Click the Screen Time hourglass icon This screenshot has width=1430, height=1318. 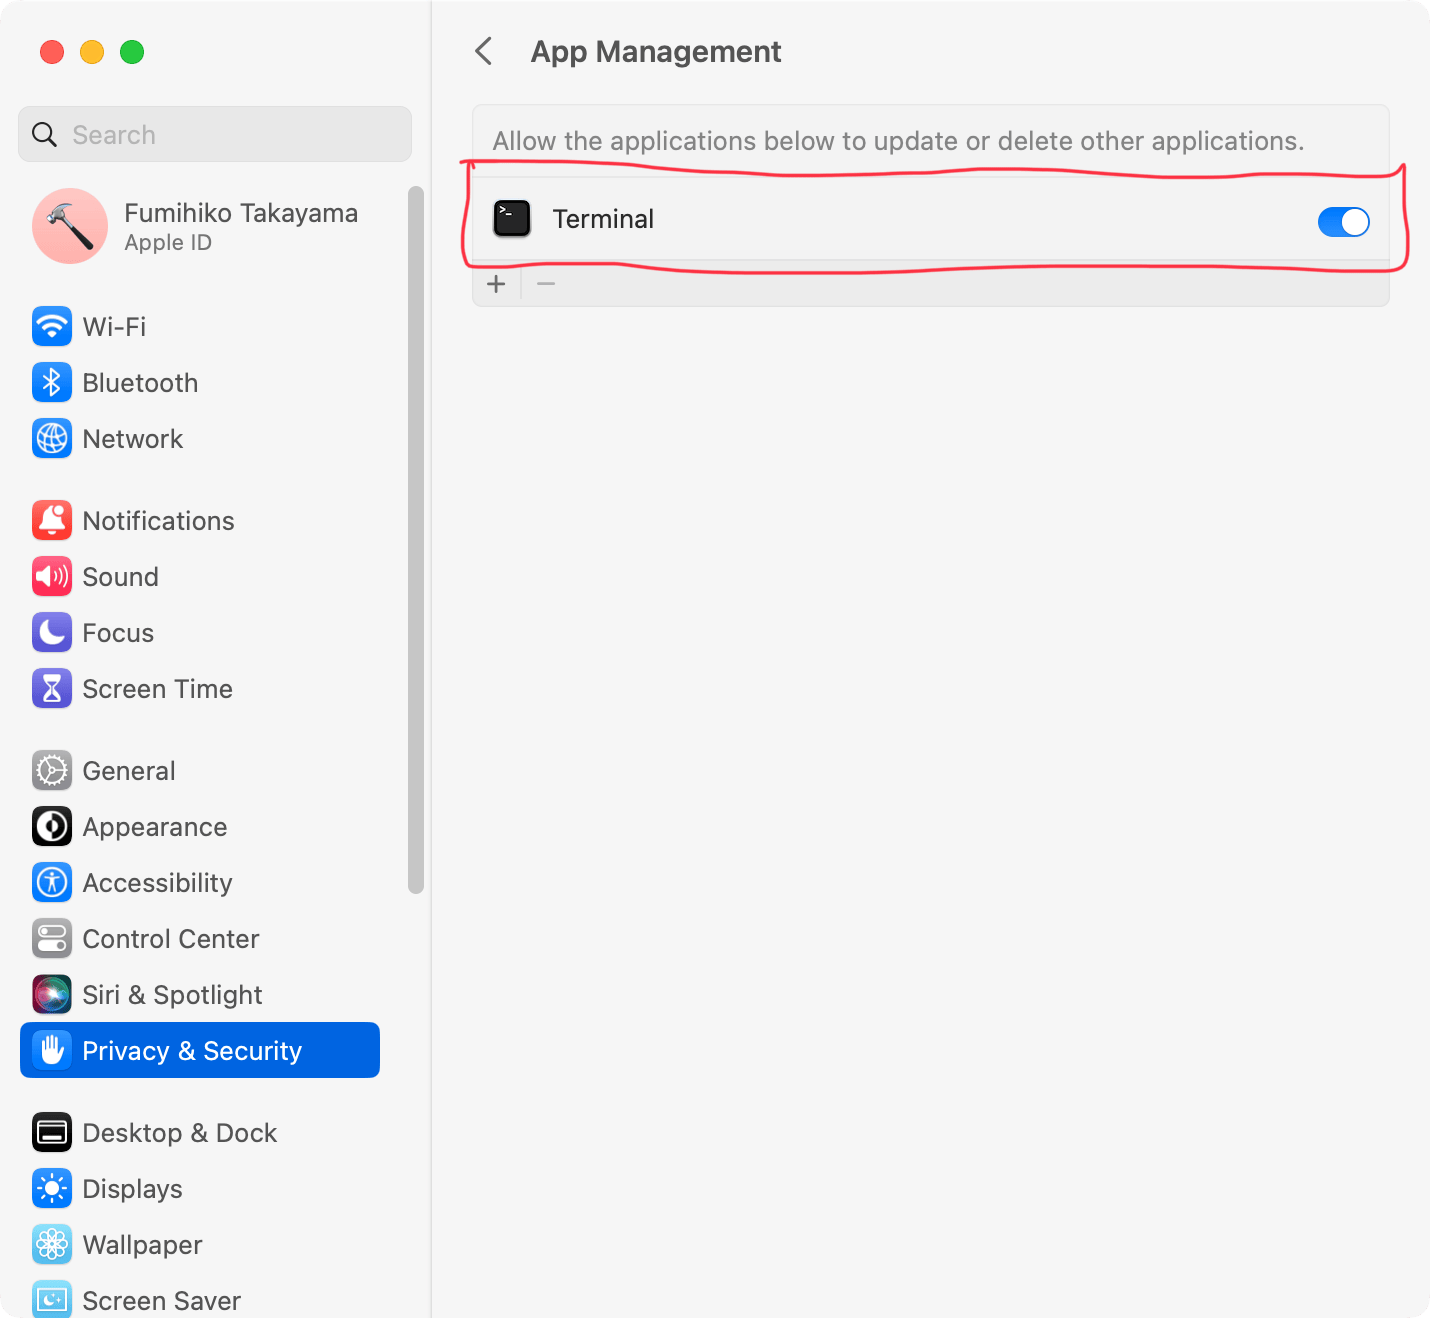pos(52,688)
